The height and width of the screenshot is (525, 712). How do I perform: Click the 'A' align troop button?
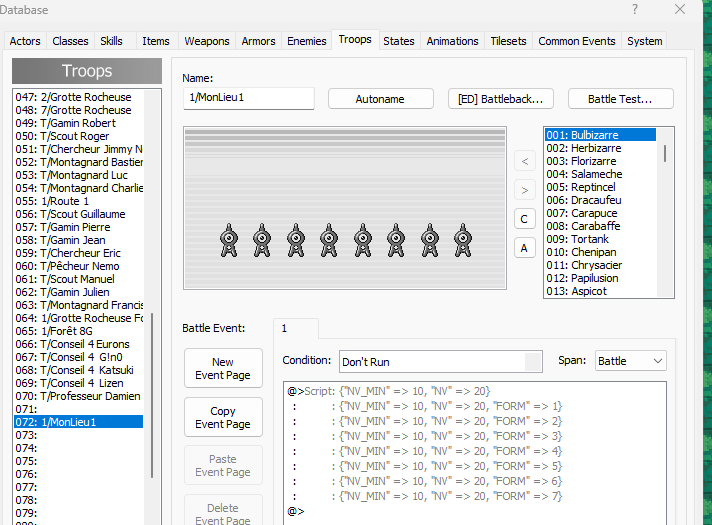tap(524, 248)
